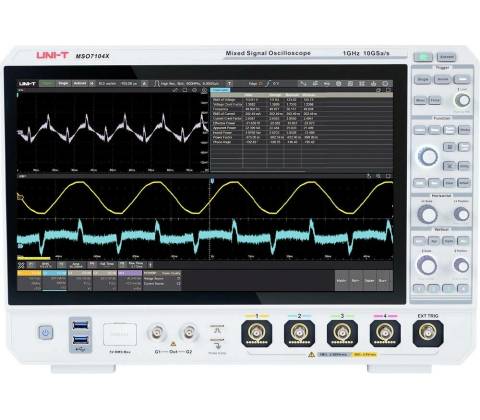Select the lower front USB port
480x420 pixels.
(80, 340)
